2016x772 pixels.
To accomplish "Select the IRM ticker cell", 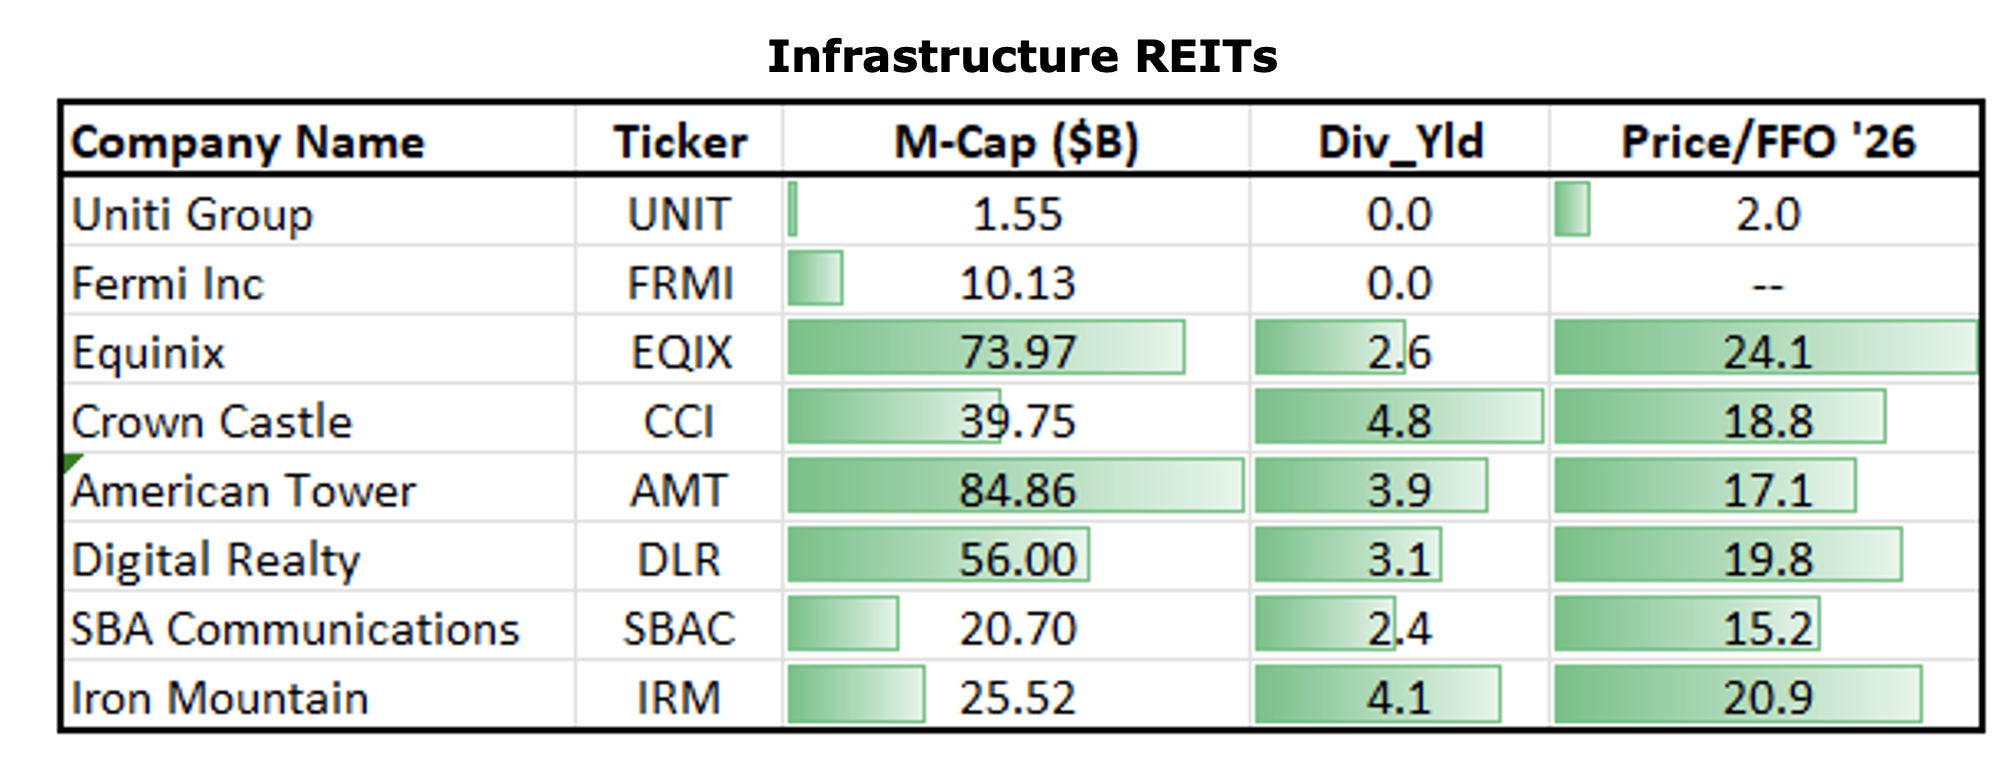I will 679,698.
